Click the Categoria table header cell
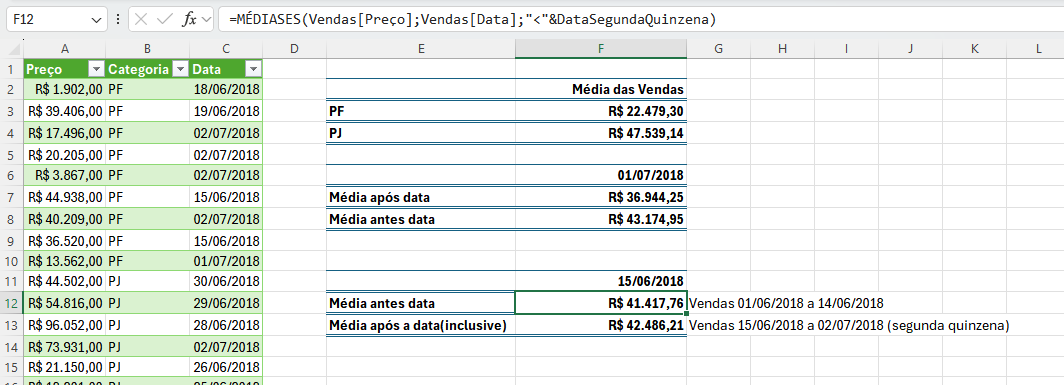This screenshot has height=385, width=1064. pos(148,69)
